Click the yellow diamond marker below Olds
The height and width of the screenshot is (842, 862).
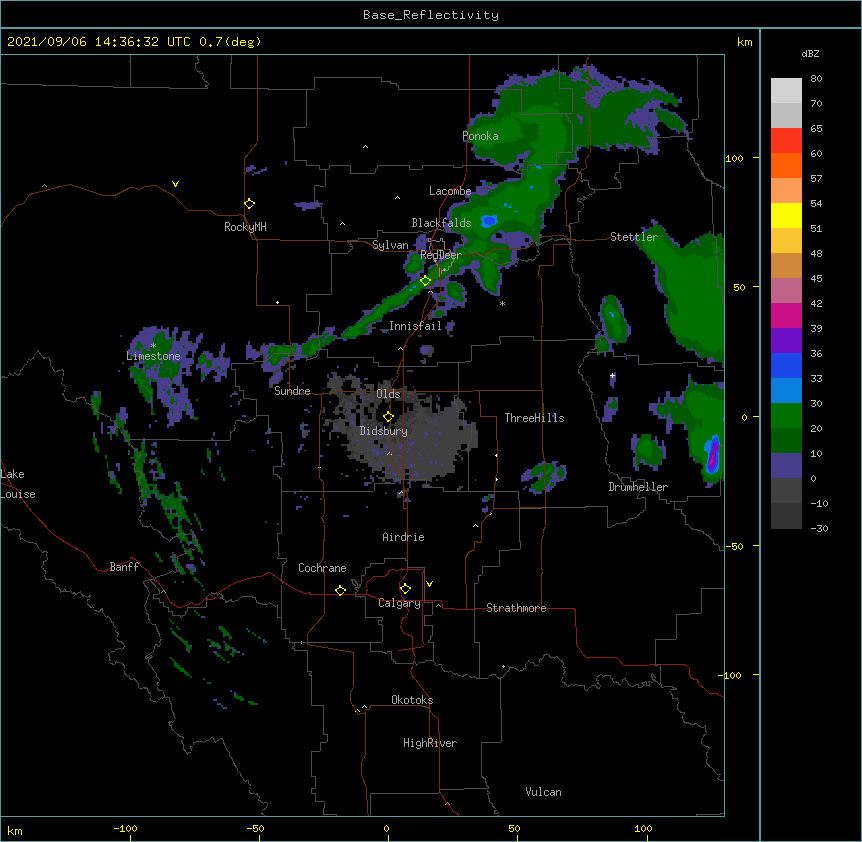388,417
